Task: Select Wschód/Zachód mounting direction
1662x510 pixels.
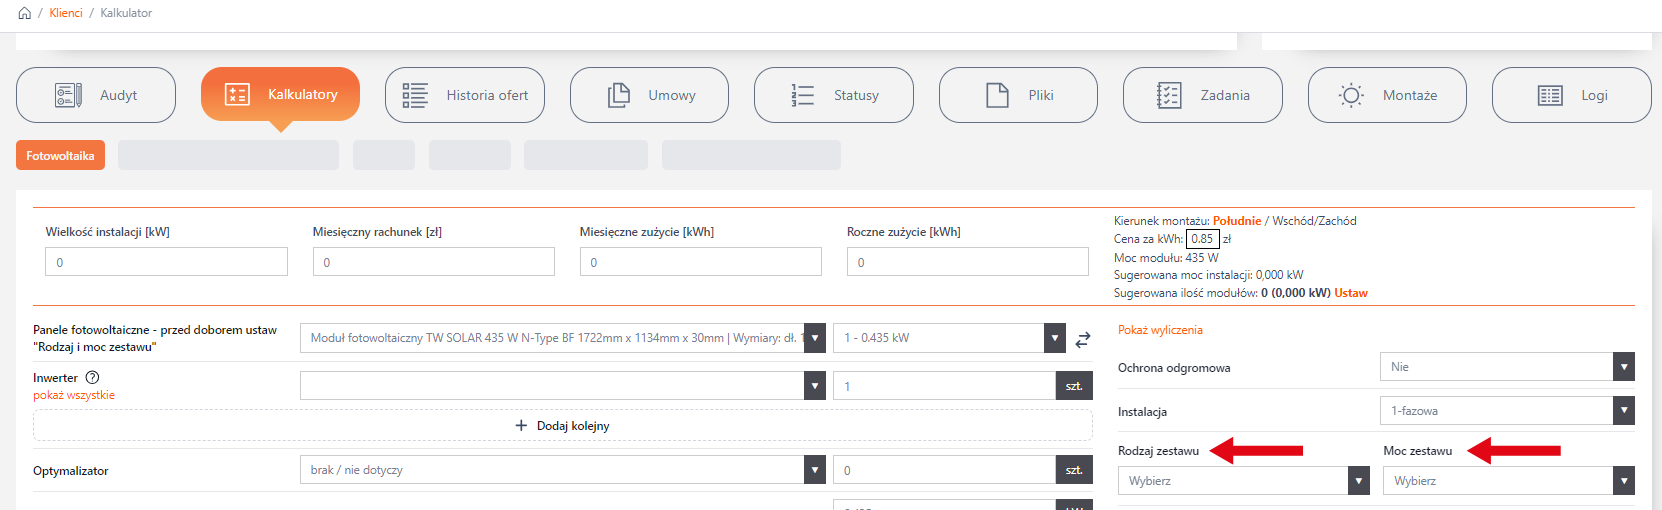Action: [1314, 221]
